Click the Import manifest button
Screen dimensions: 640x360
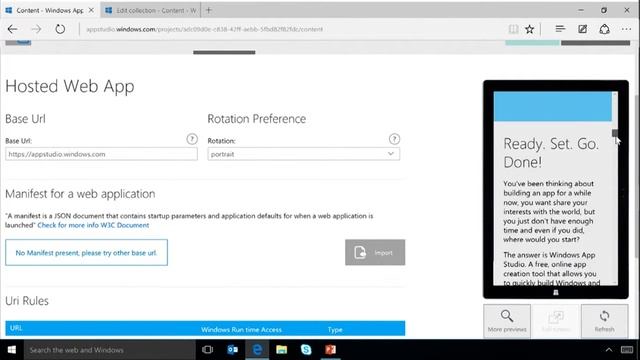click(375, 252)
